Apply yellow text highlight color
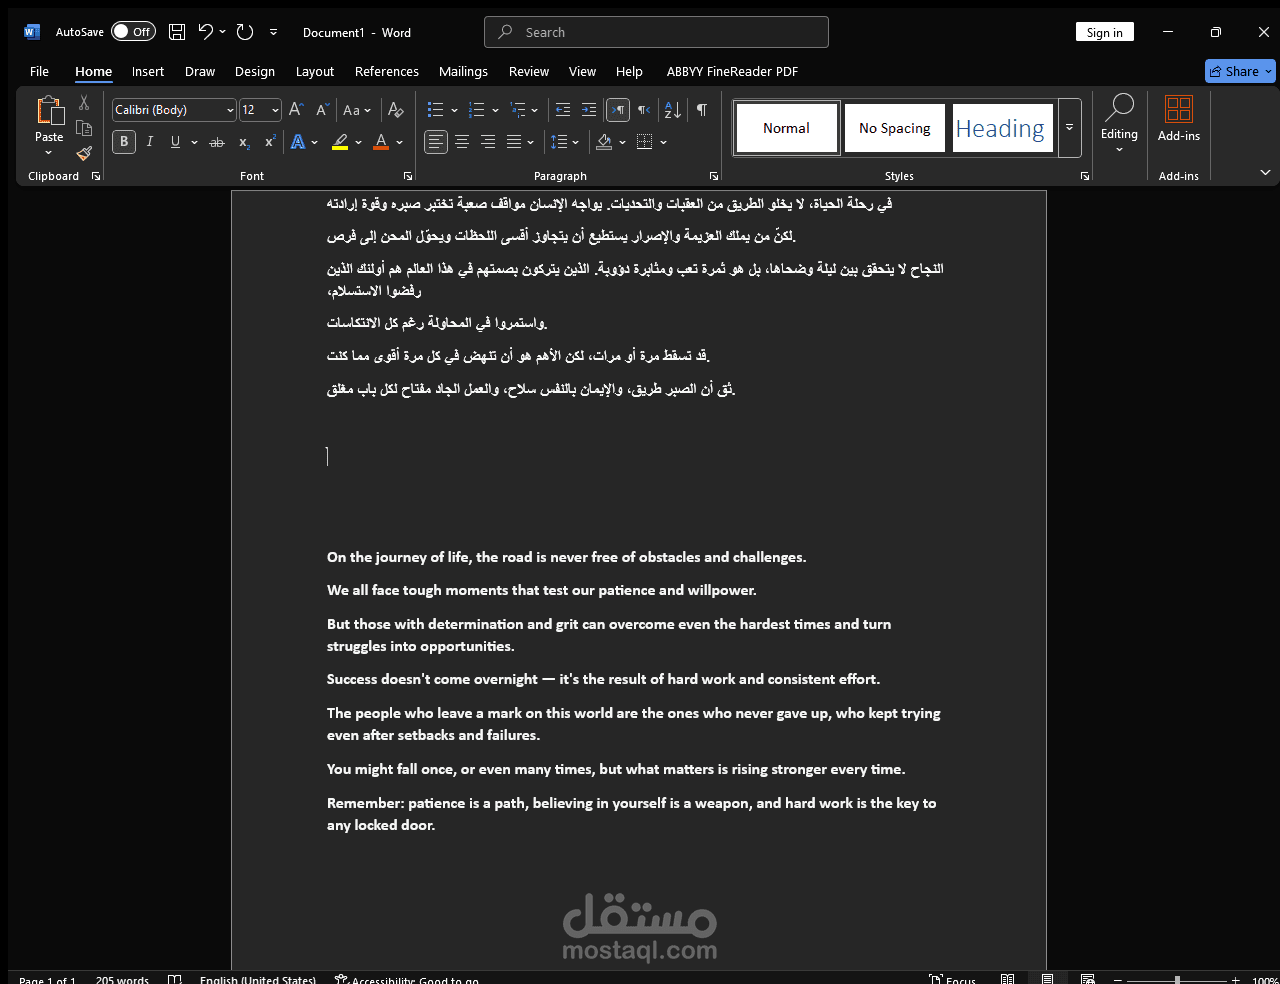Screen dimensions: 1280x984 (340, 142)
